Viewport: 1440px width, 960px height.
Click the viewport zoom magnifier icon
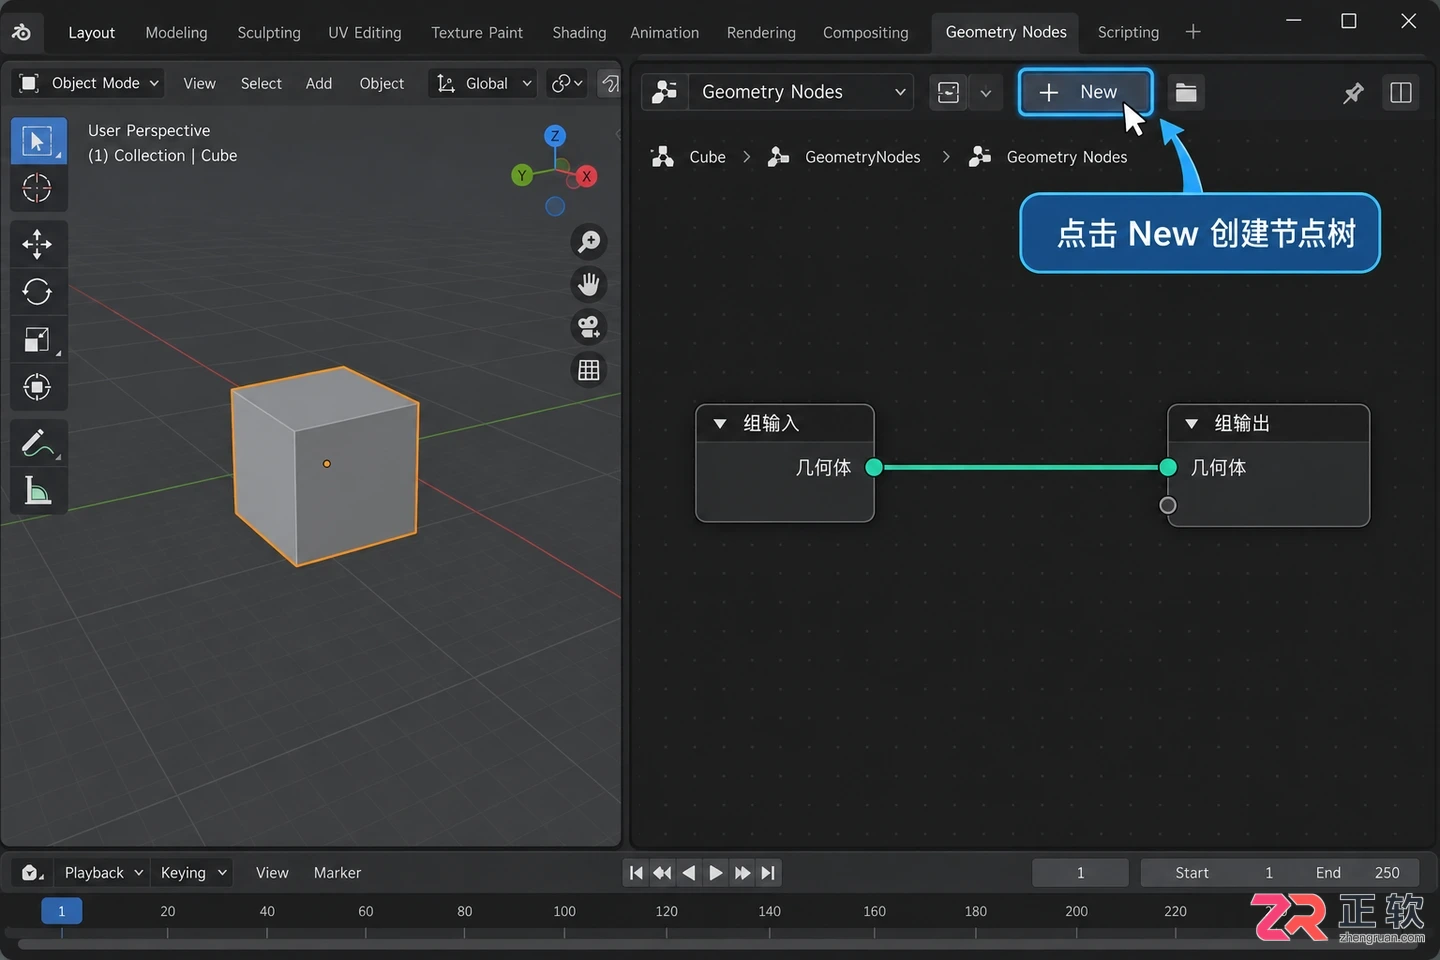[589, 242]
